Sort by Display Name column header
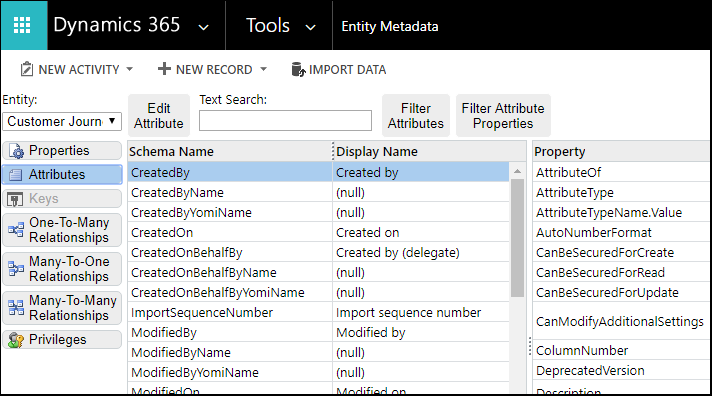 tap(430, 151)
